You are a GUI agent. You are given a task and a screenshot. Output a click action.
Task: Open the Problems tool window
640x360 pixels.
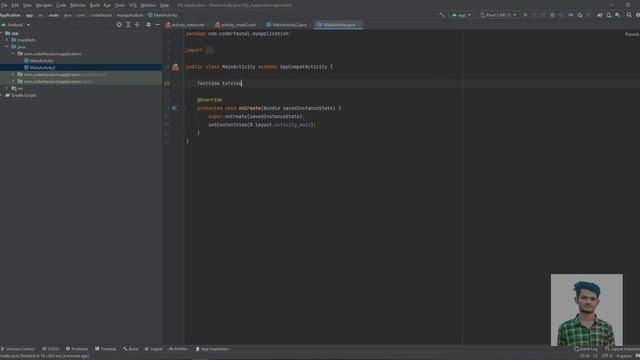(77, 349)
